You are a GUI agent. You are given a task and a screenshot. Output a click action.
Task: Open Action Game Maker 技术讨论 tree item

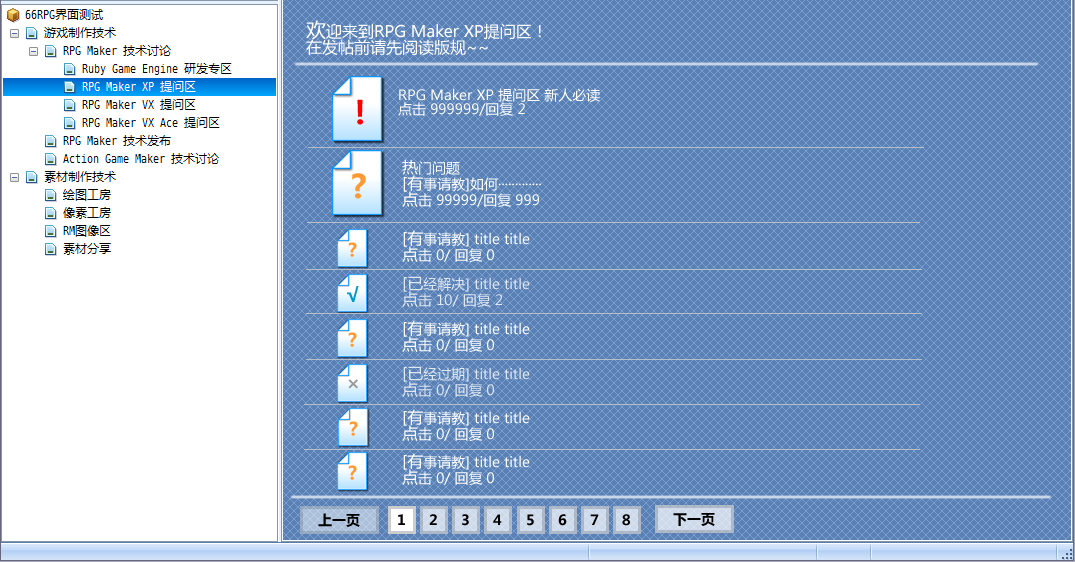point(141,158)
